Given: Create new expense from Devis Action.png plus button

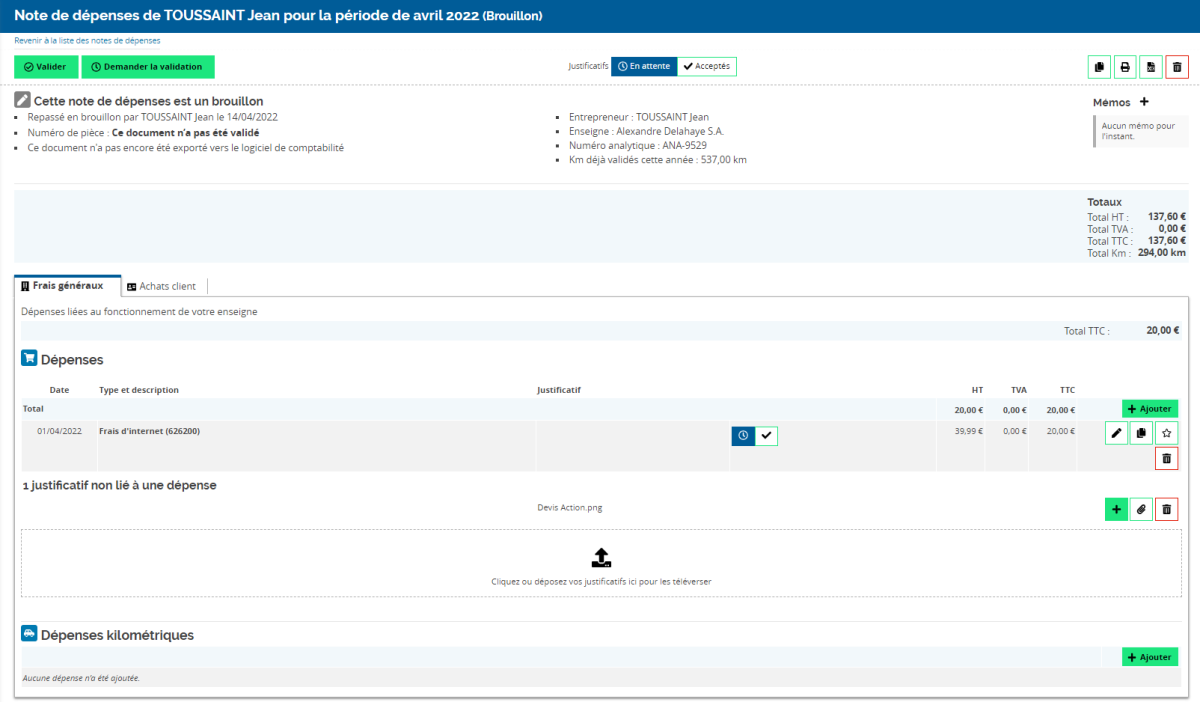Looking at the screenshot, I should click(1115, 509).
